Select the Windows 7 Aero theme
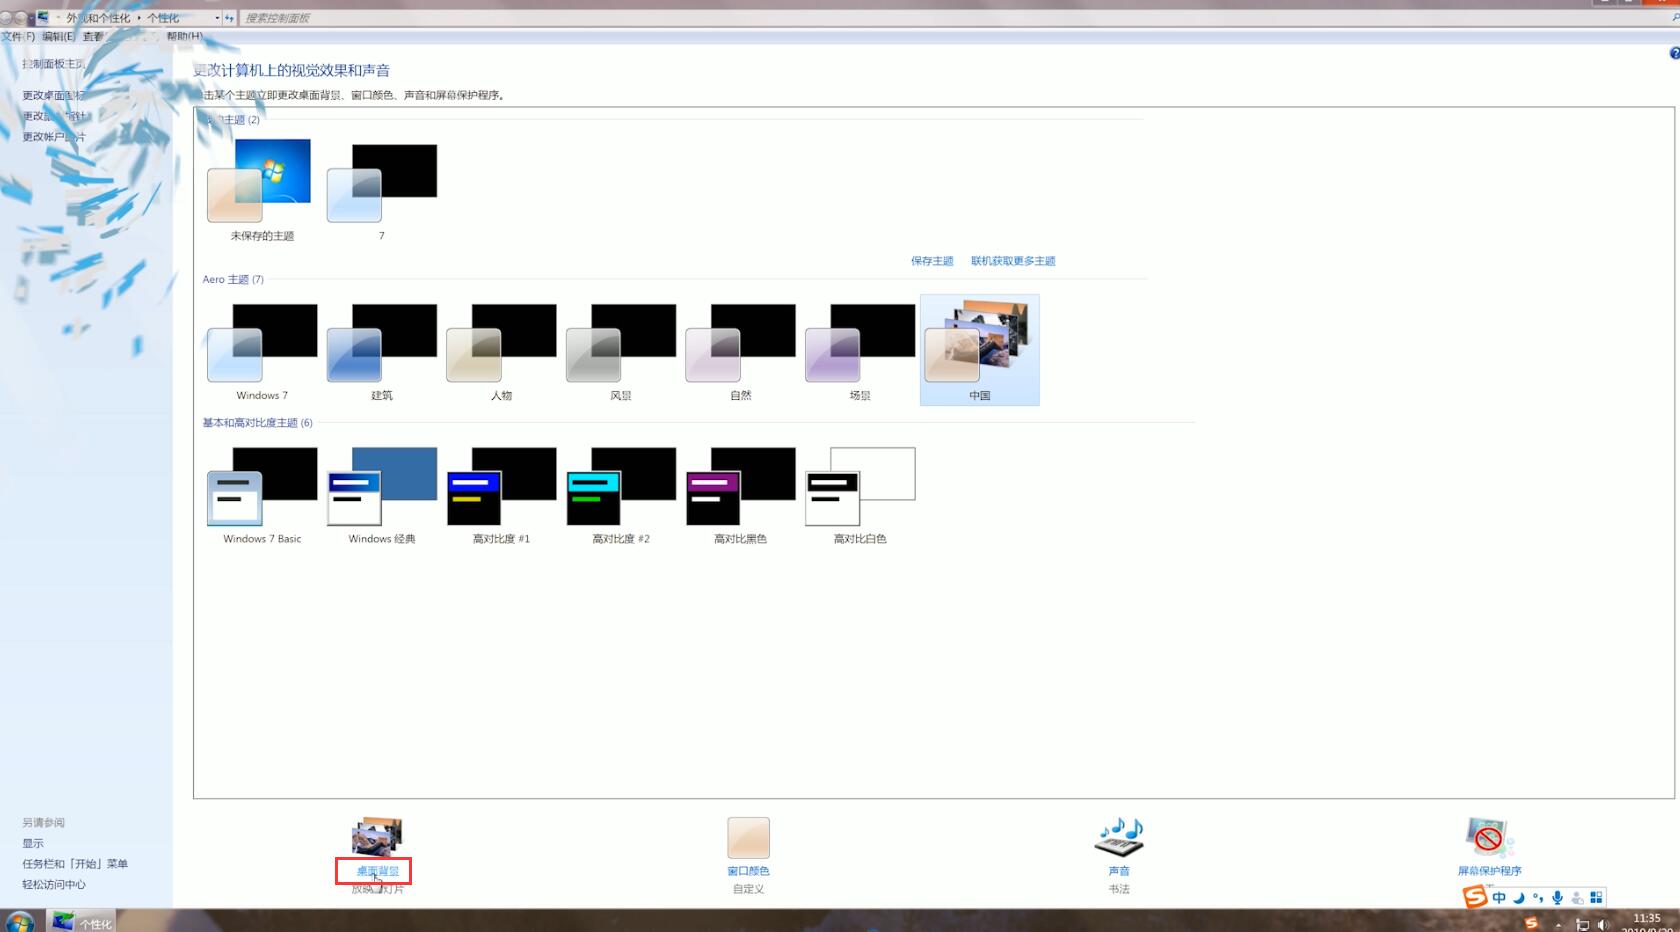Viewport: 1680px width, 932px height. 262,350
